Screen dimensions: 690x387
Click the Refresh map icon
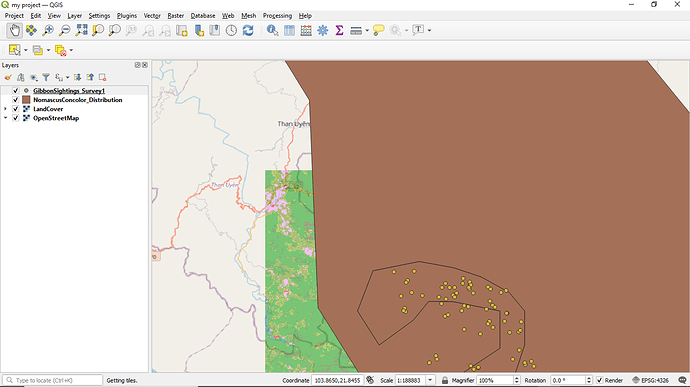[x=248, y=30]
